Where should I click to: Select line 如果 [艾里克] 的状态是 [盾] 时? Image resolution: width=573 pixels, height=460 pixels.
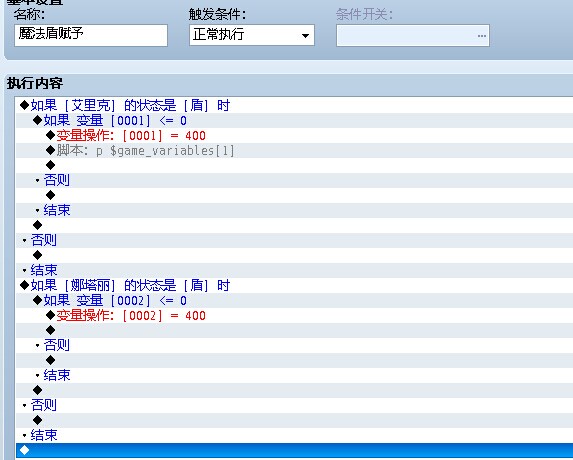(295, 105)
